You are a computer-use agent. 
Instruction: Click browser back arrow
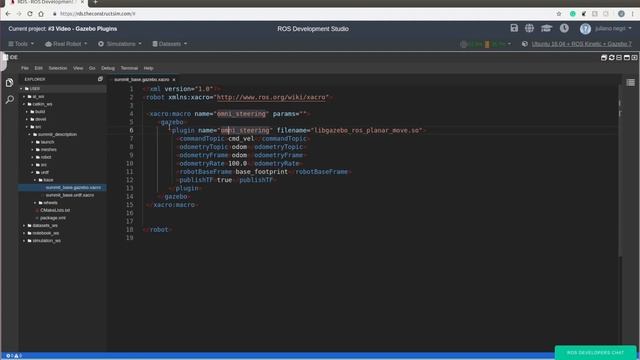coord(8,13)
